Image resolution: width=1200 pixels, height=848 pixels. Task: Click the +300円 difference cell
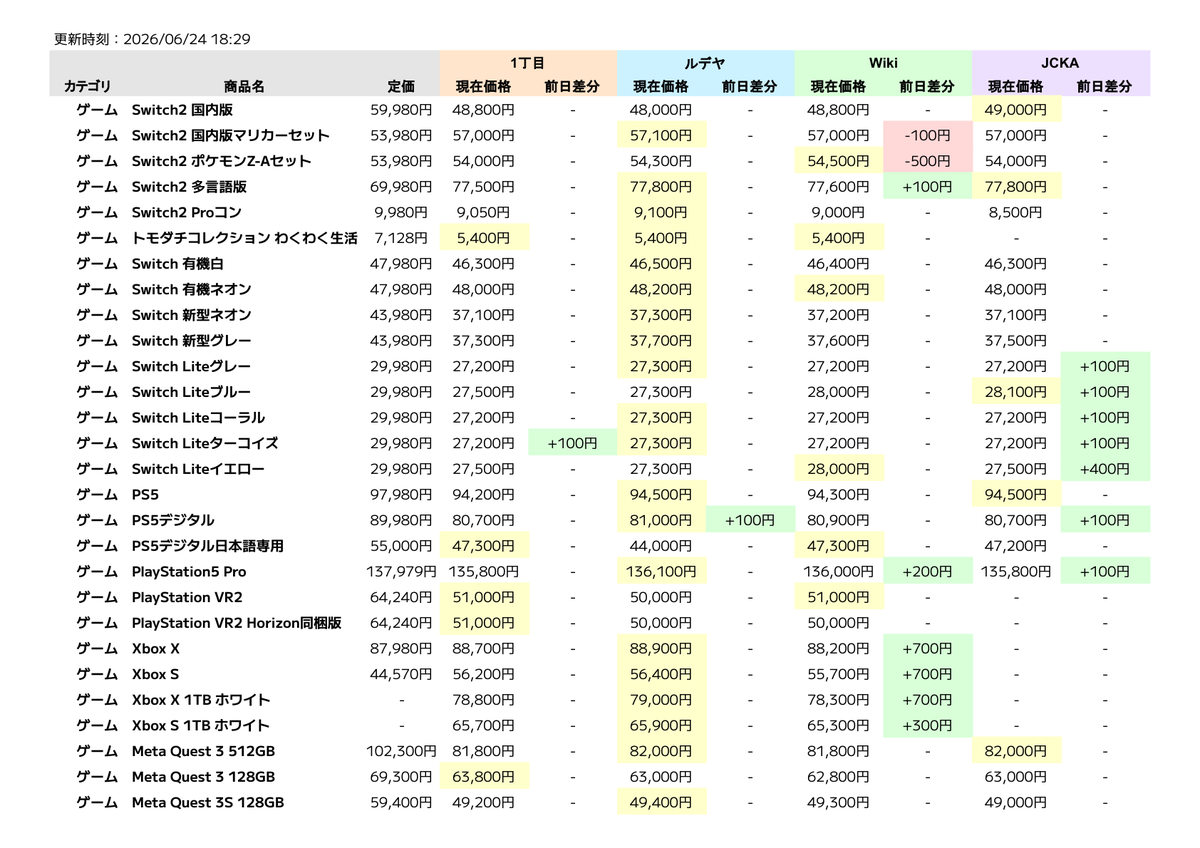pyautogui.click(x=927, y=726)
